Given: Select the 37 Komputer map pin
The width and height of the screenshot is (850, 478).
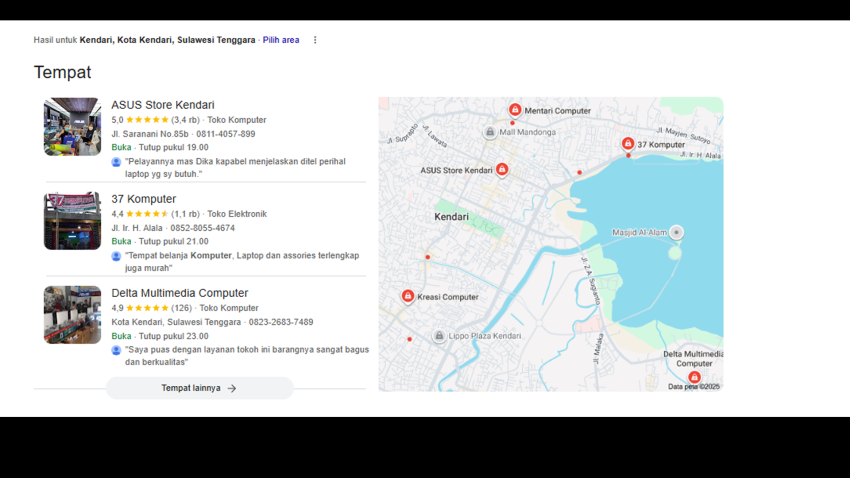Looking at the screenshot, I should pos(628,144).
